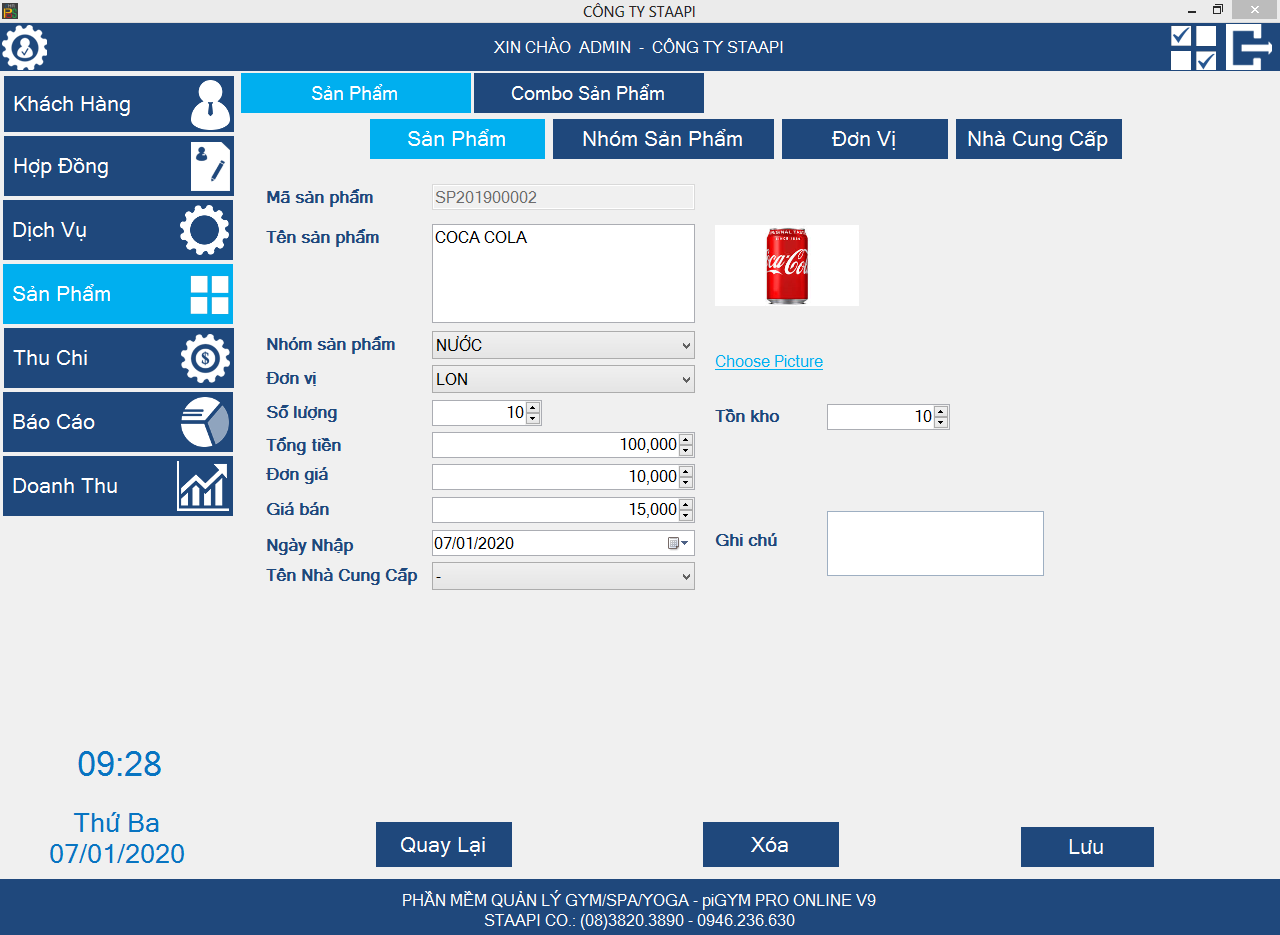1280x935 pixels.
Task: Open Báo Cáo report section
Action: coord(118,422)
